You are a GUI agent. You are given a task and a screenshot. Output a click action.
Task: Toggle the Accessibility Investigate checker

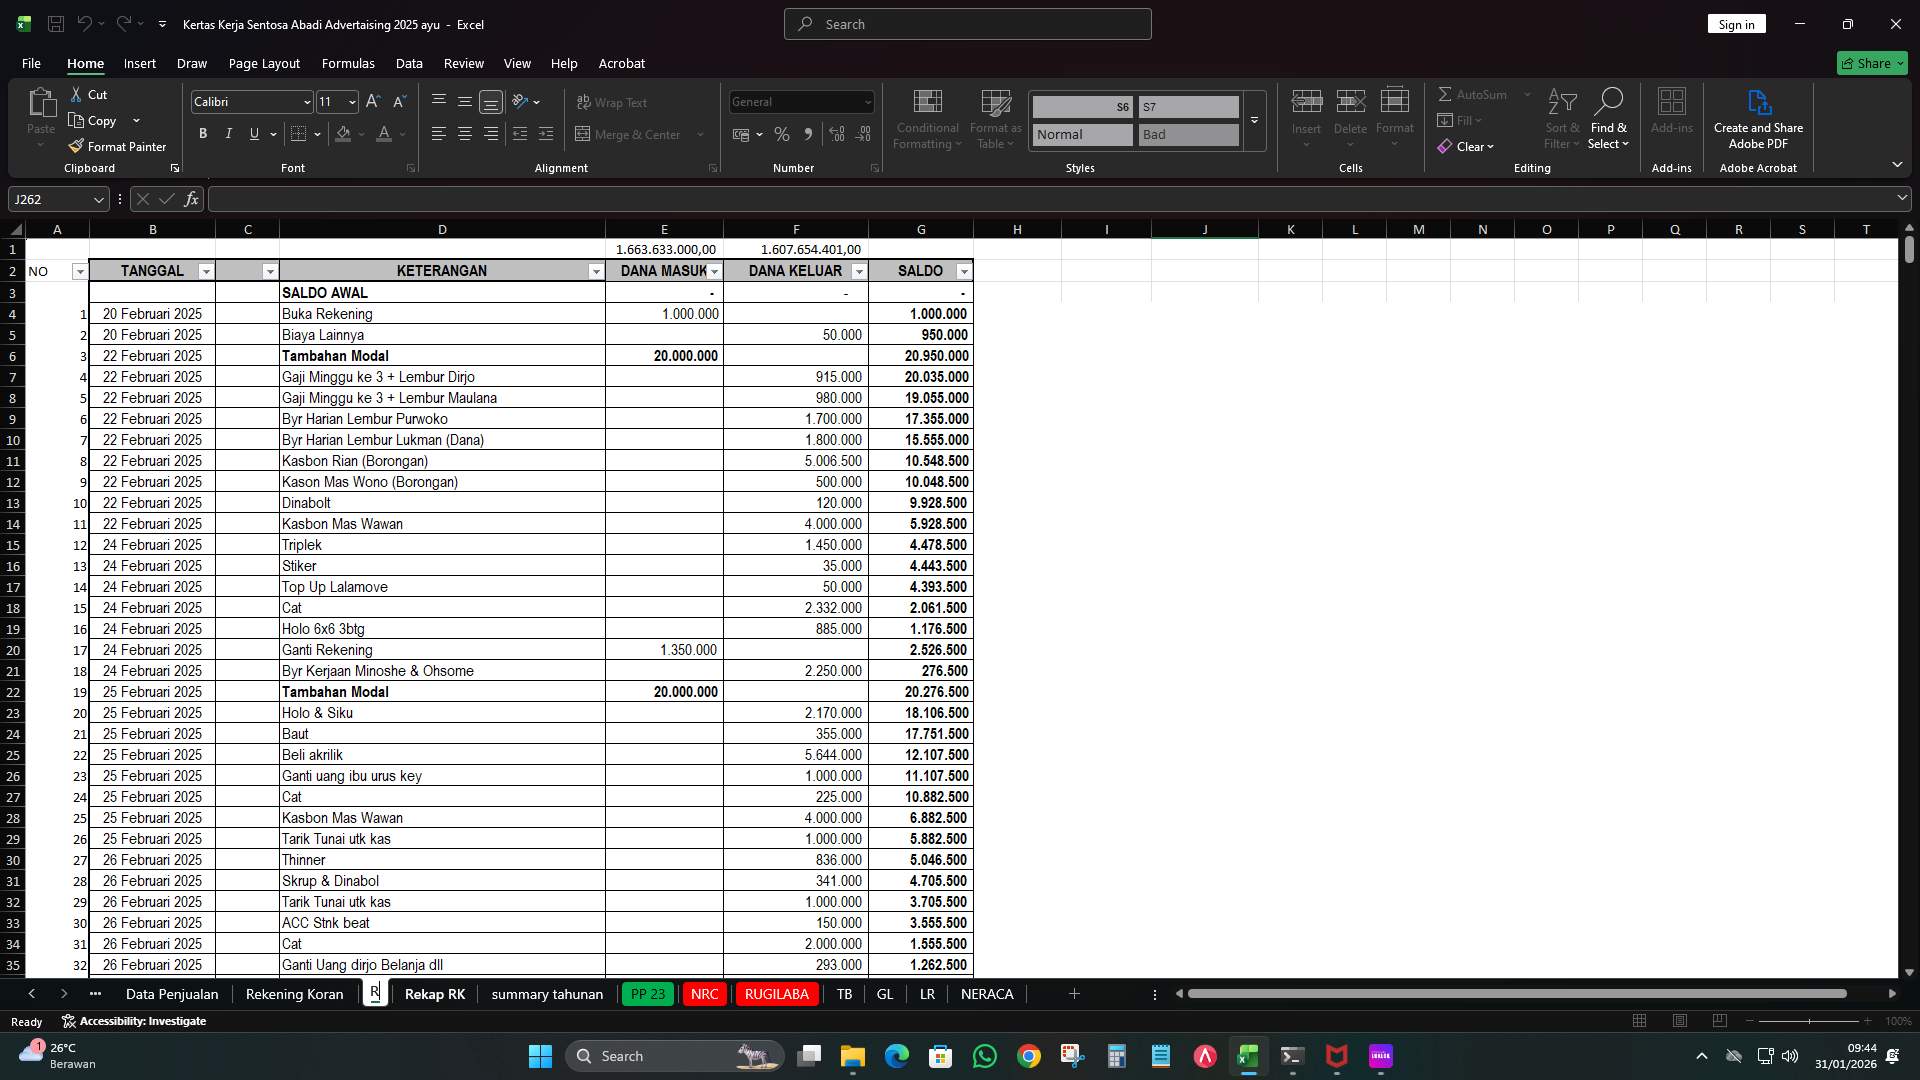pyautogui.click(x=135, y=1021)
